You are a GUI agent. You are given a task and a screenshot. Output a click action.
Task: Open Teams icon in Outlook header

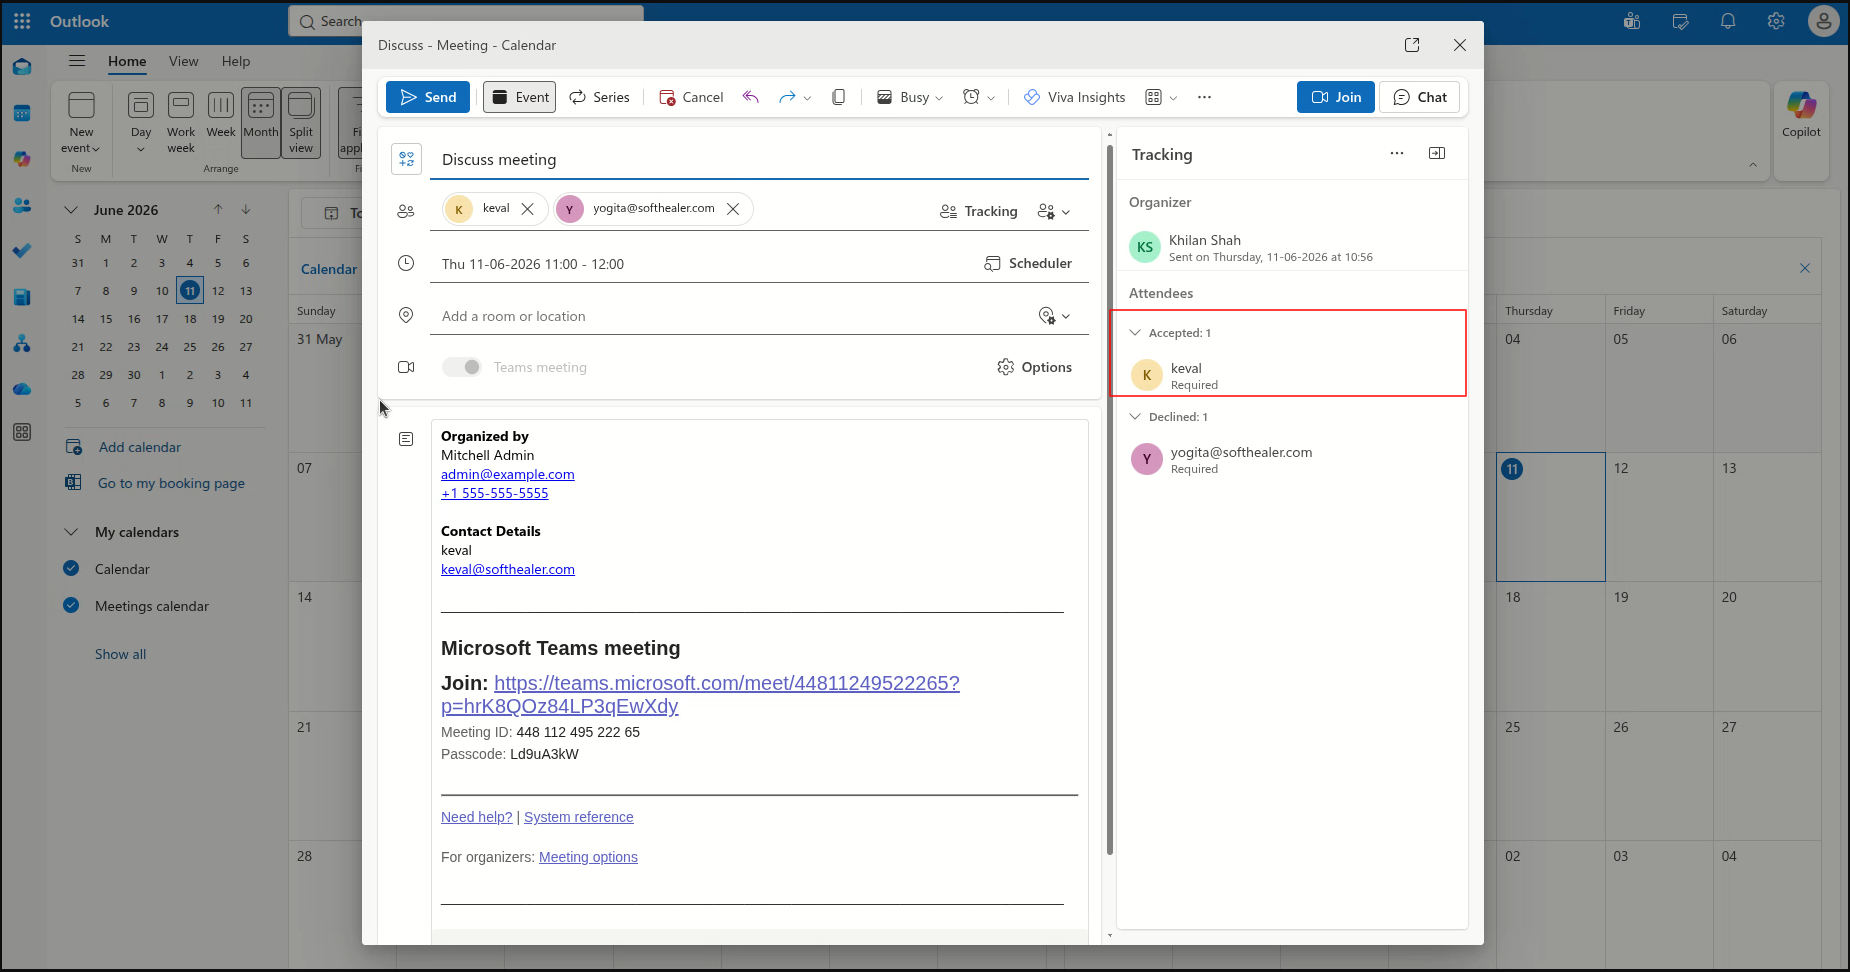[x=1632, y=21]
